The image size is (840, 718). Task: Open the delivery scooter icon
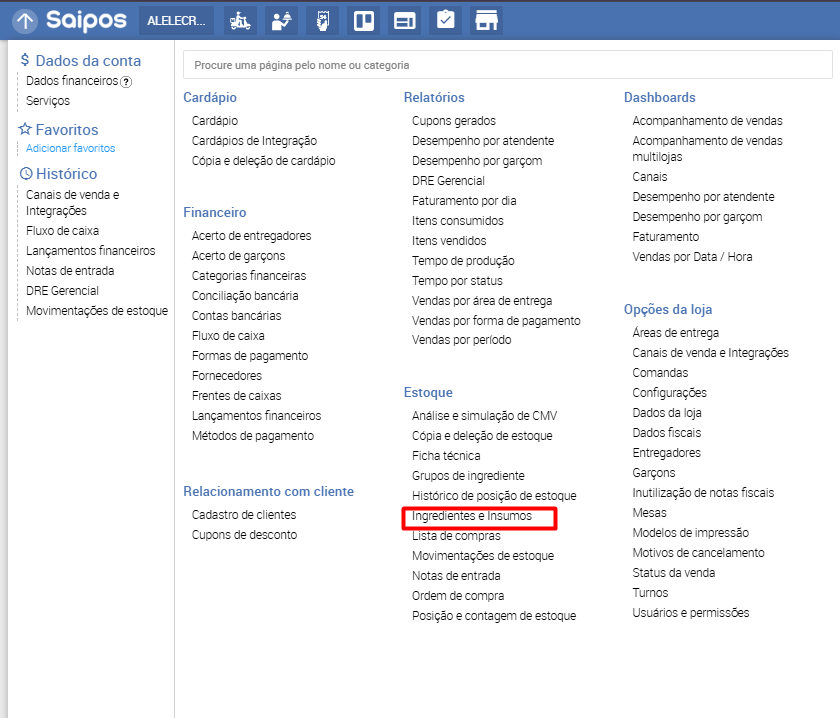point(239,21)
